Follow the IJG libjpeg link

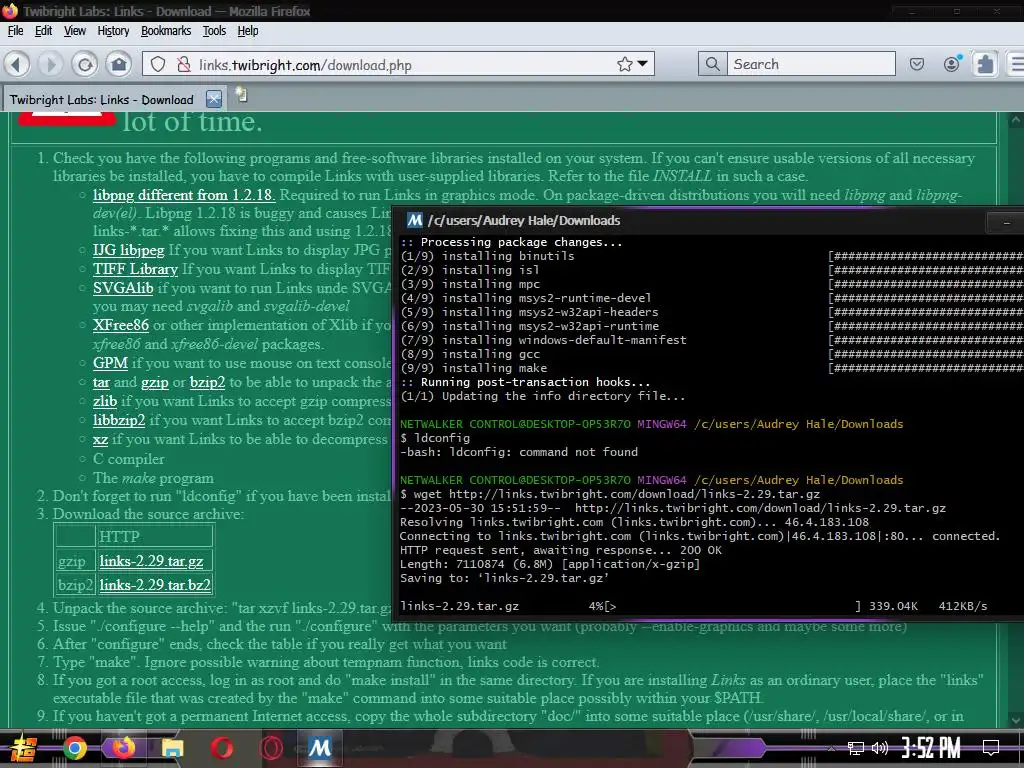(x=129, y=250)
